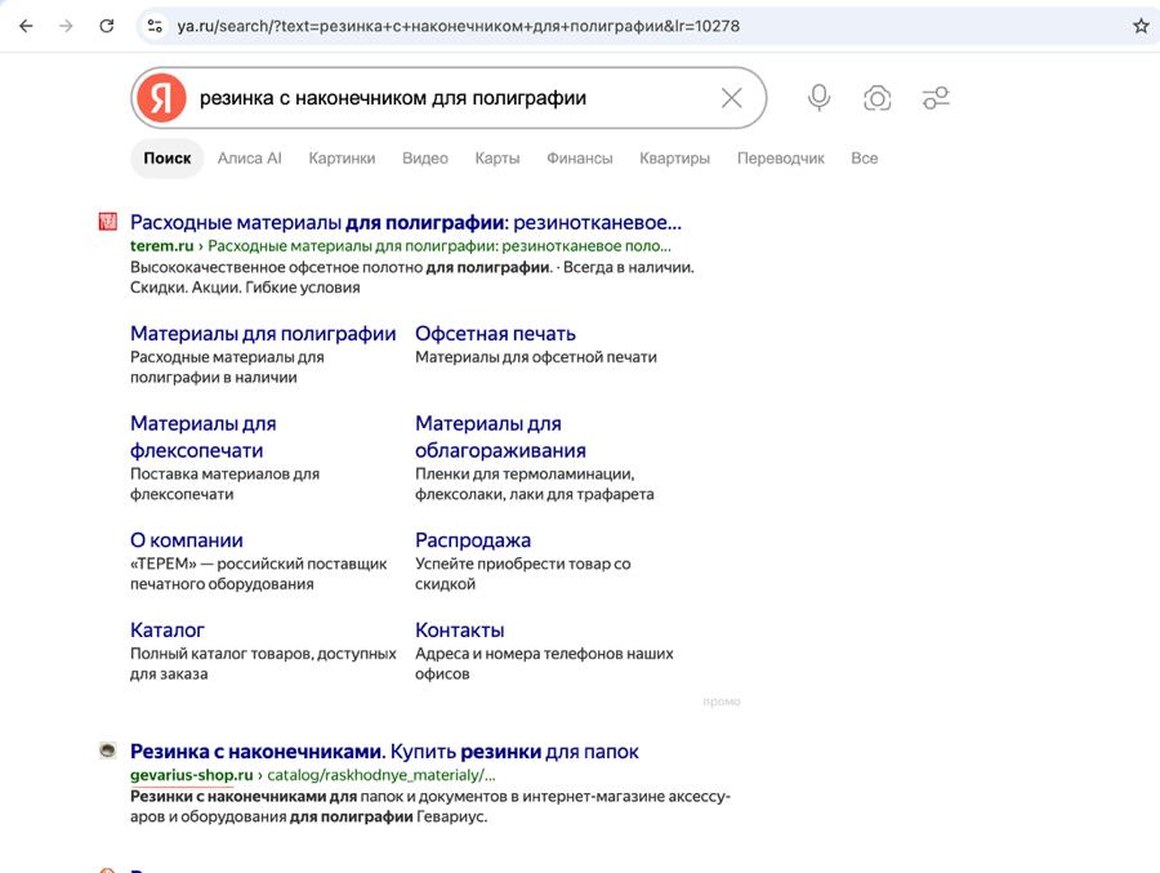Screen dimensions: 1160x873
Task: Click the terem.ru favicon
Action: [x=108, y=221]
